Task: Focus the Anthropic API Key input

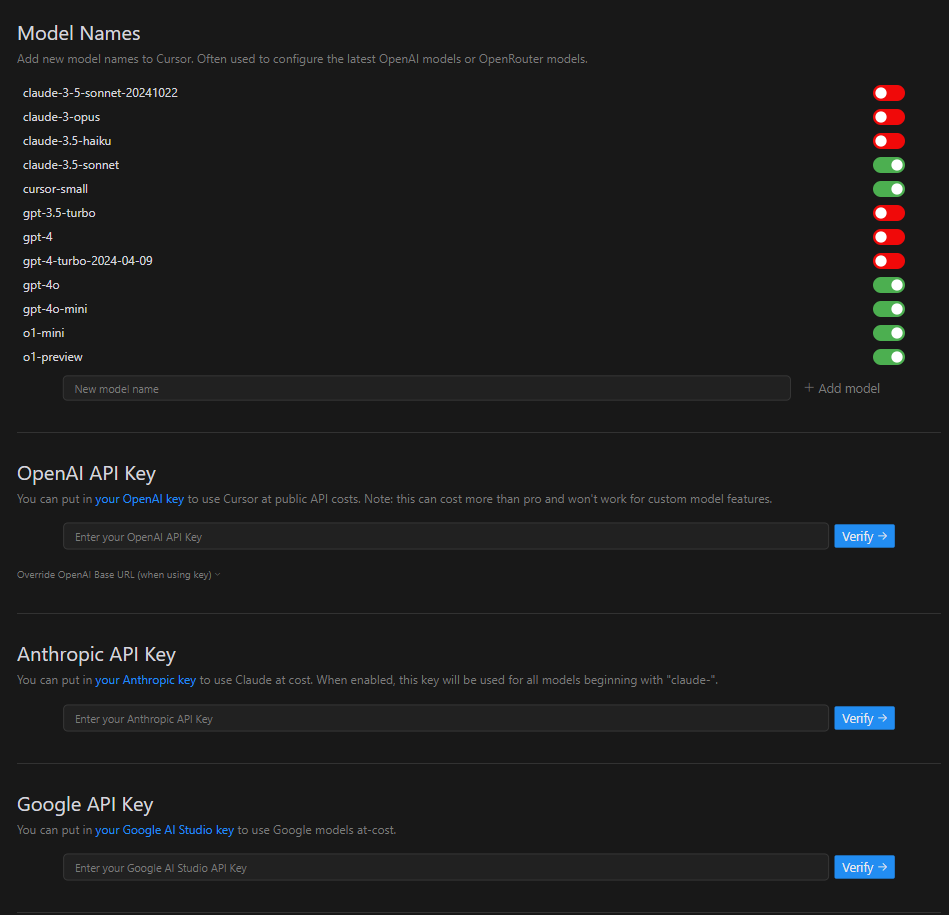Action: click(x=445, y=718)
